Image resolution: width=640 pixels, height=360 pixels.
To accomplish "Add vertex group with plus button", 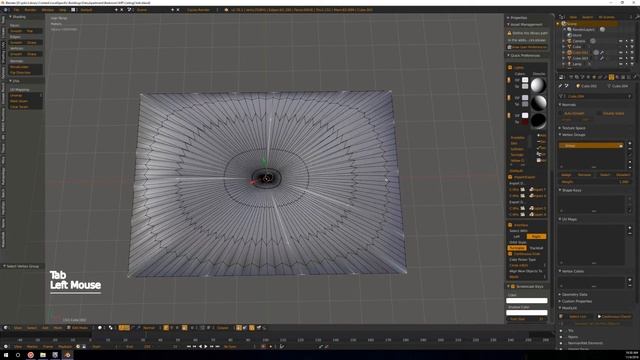I will coord(630,143).
